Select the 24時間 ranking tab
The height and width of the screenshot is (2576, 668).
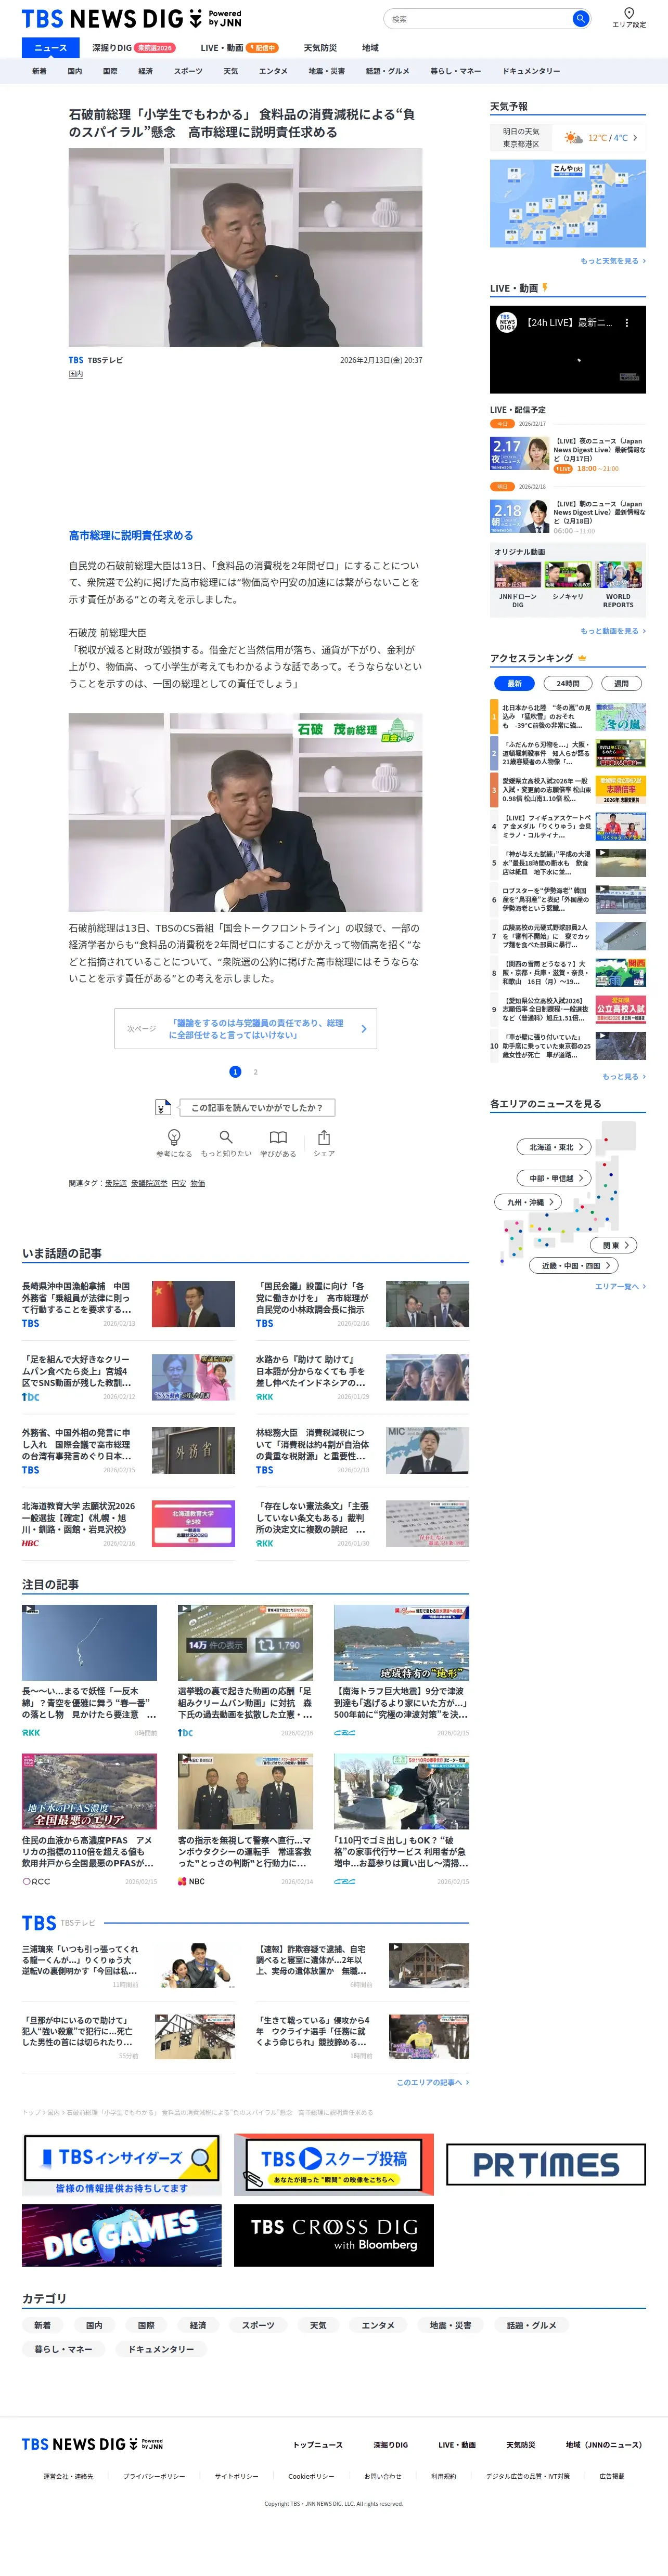pos(568,684)
